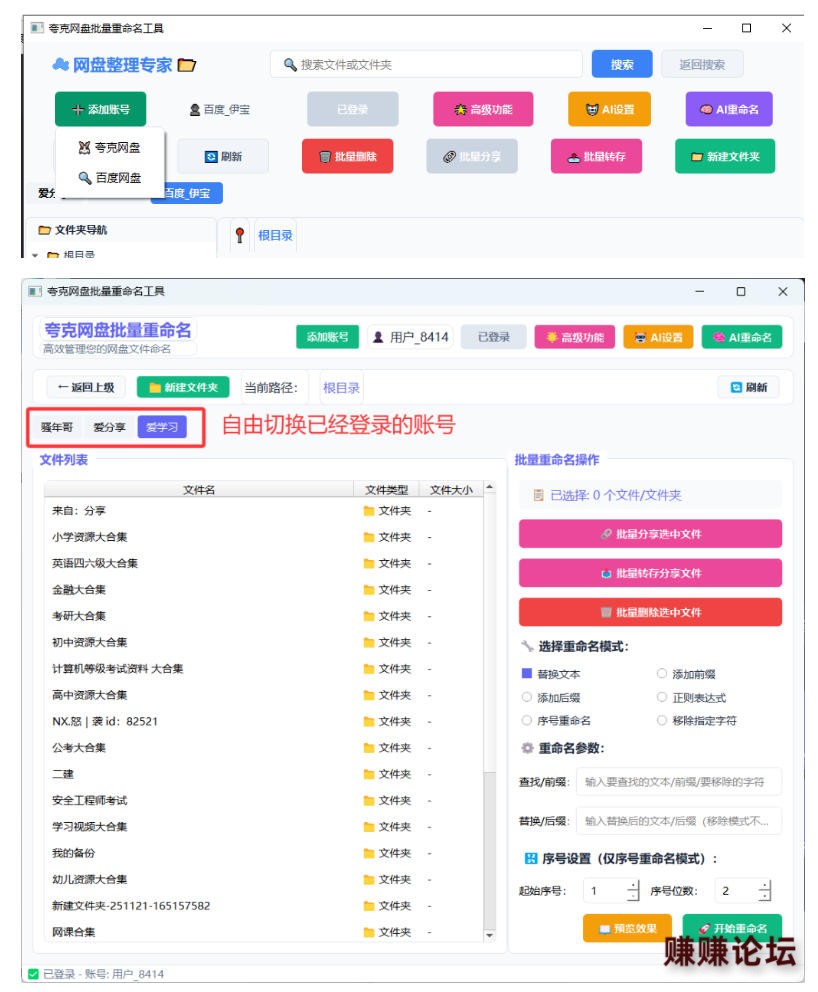Select the folder icon in the 我的备份 row

click(x=369, y=853)
